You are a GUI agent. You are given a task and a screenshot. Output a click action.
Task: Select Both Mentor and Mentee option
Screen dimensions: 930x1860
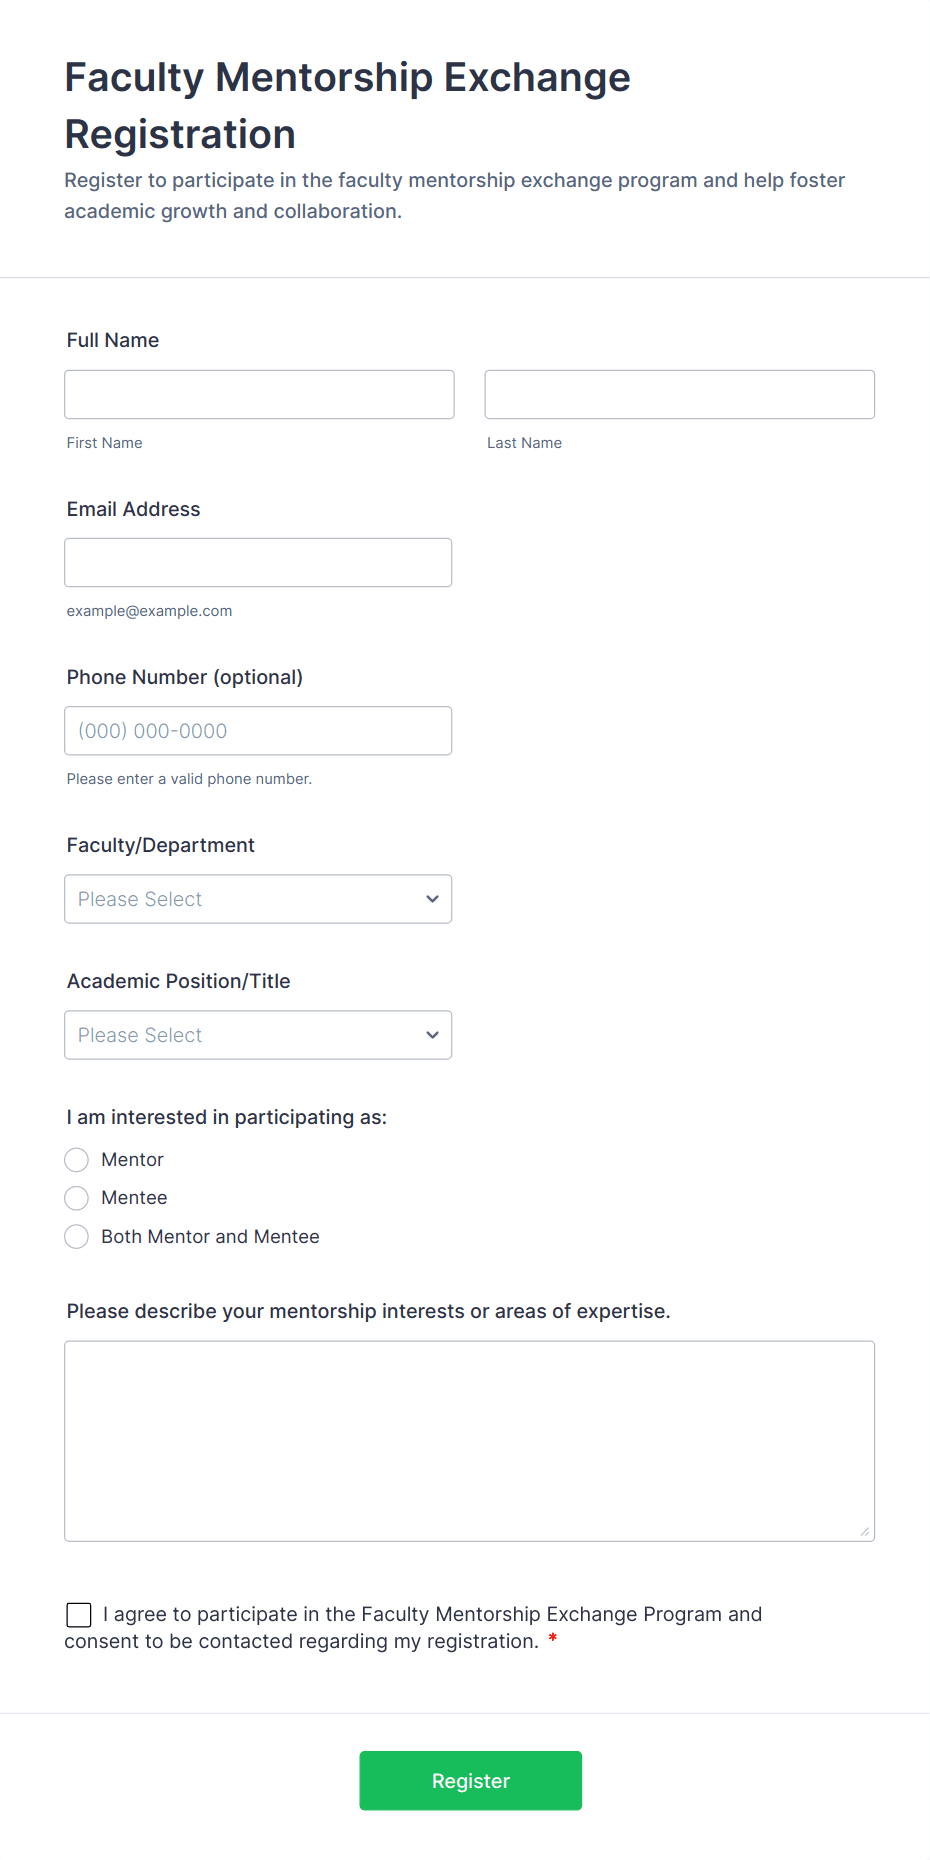(77, 1236)
